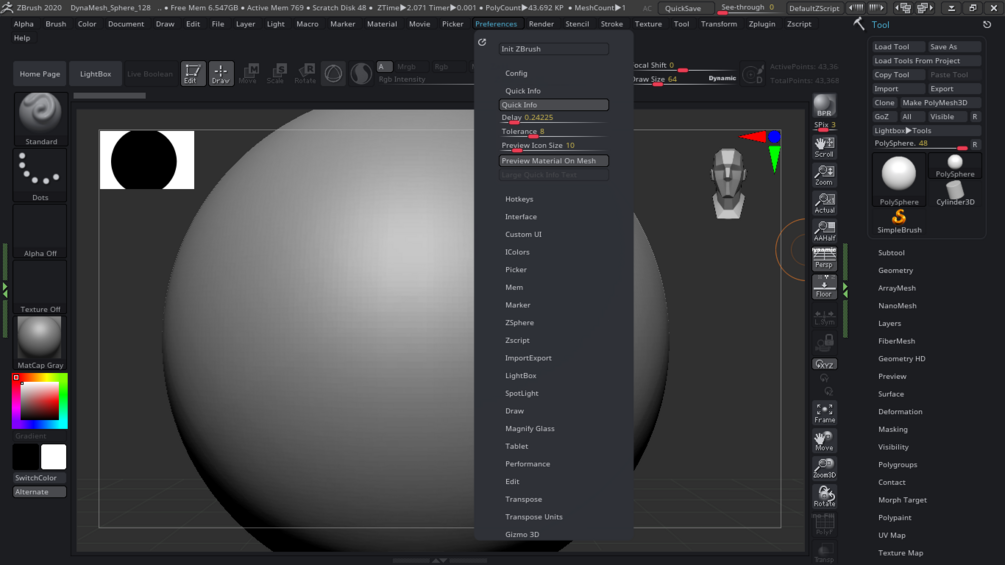Select the Move transform icon

coord(249,74)
